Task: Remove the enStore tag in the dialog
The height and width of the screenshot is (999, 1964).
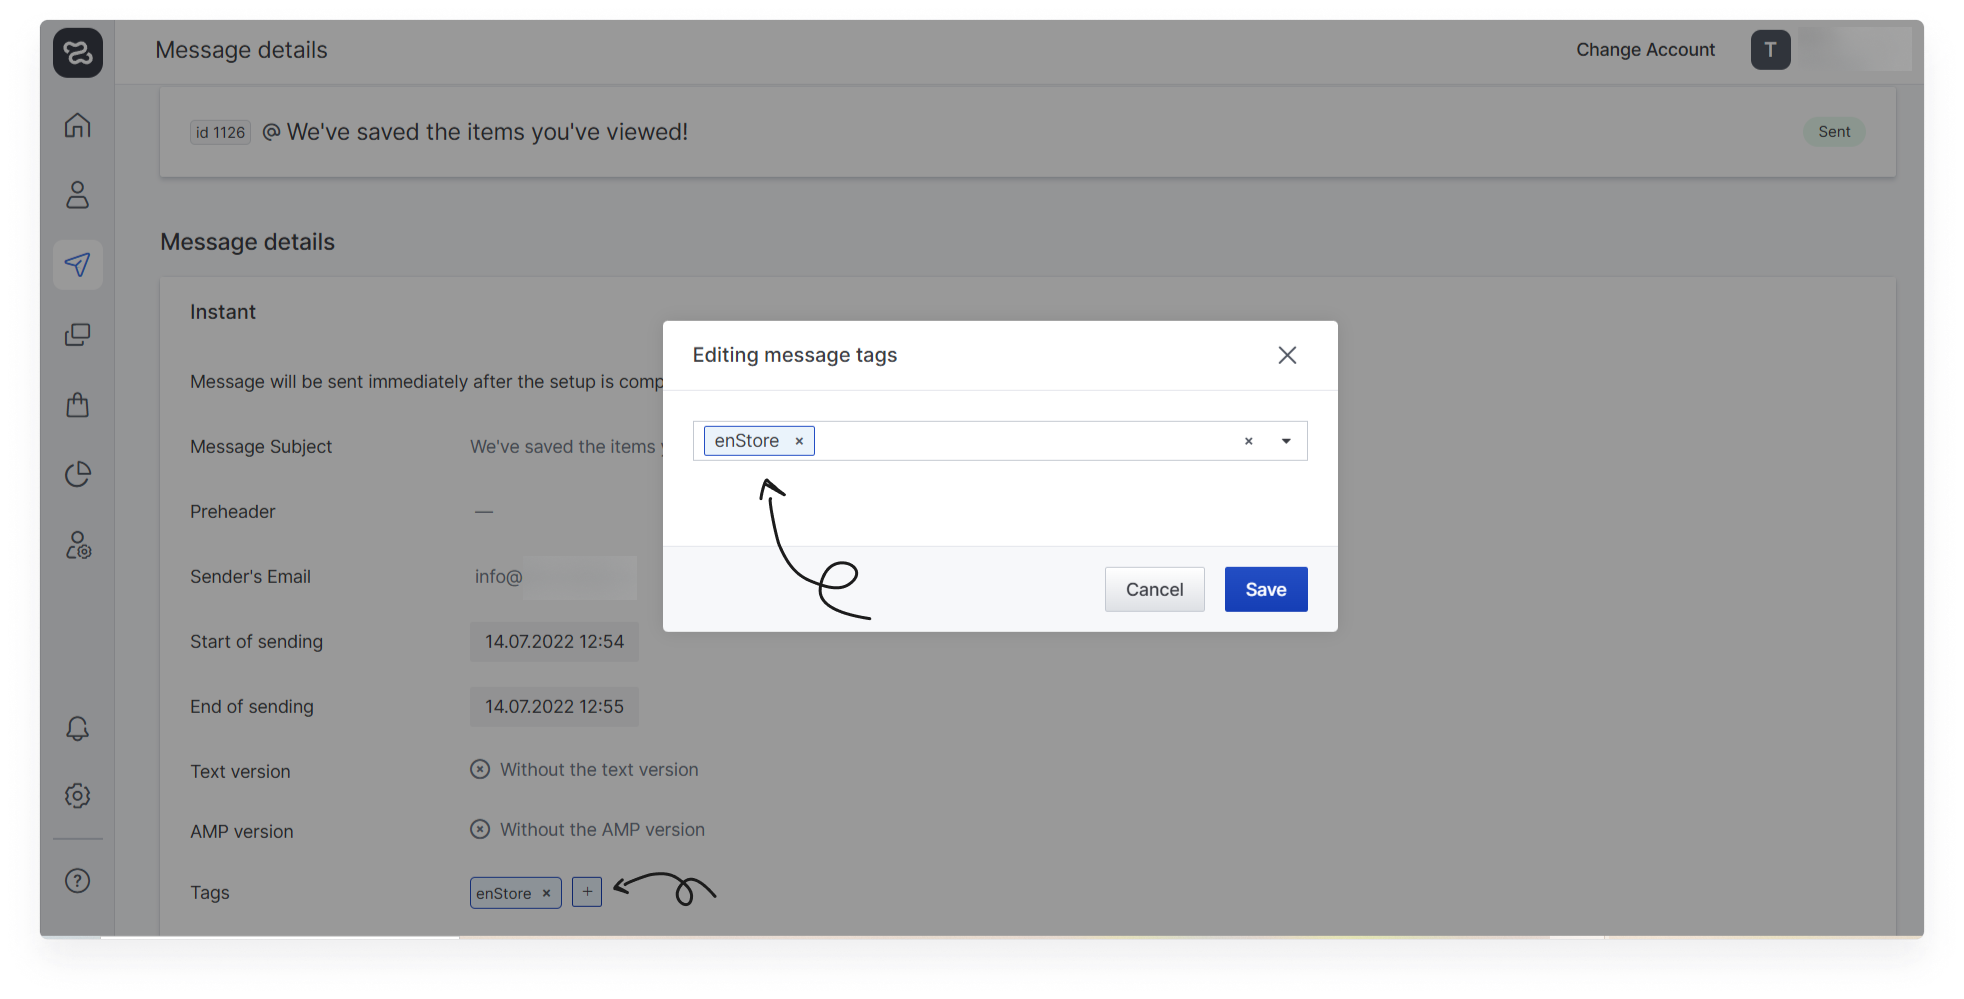Action: 799,441
